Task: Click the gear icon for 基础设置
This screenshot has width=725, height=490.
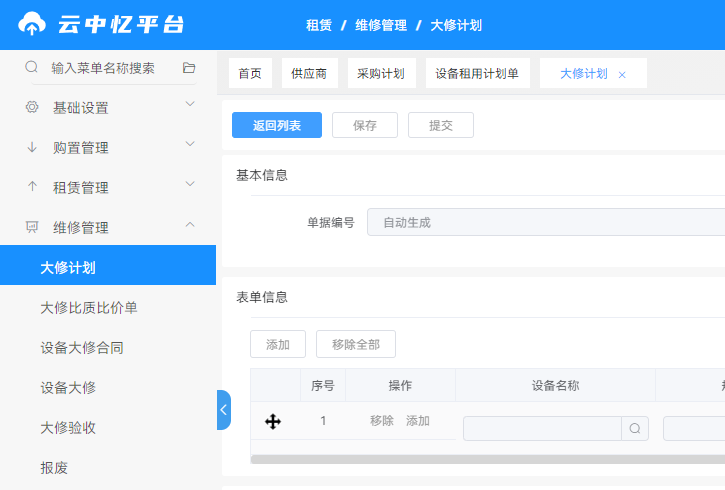Action: 32,107
